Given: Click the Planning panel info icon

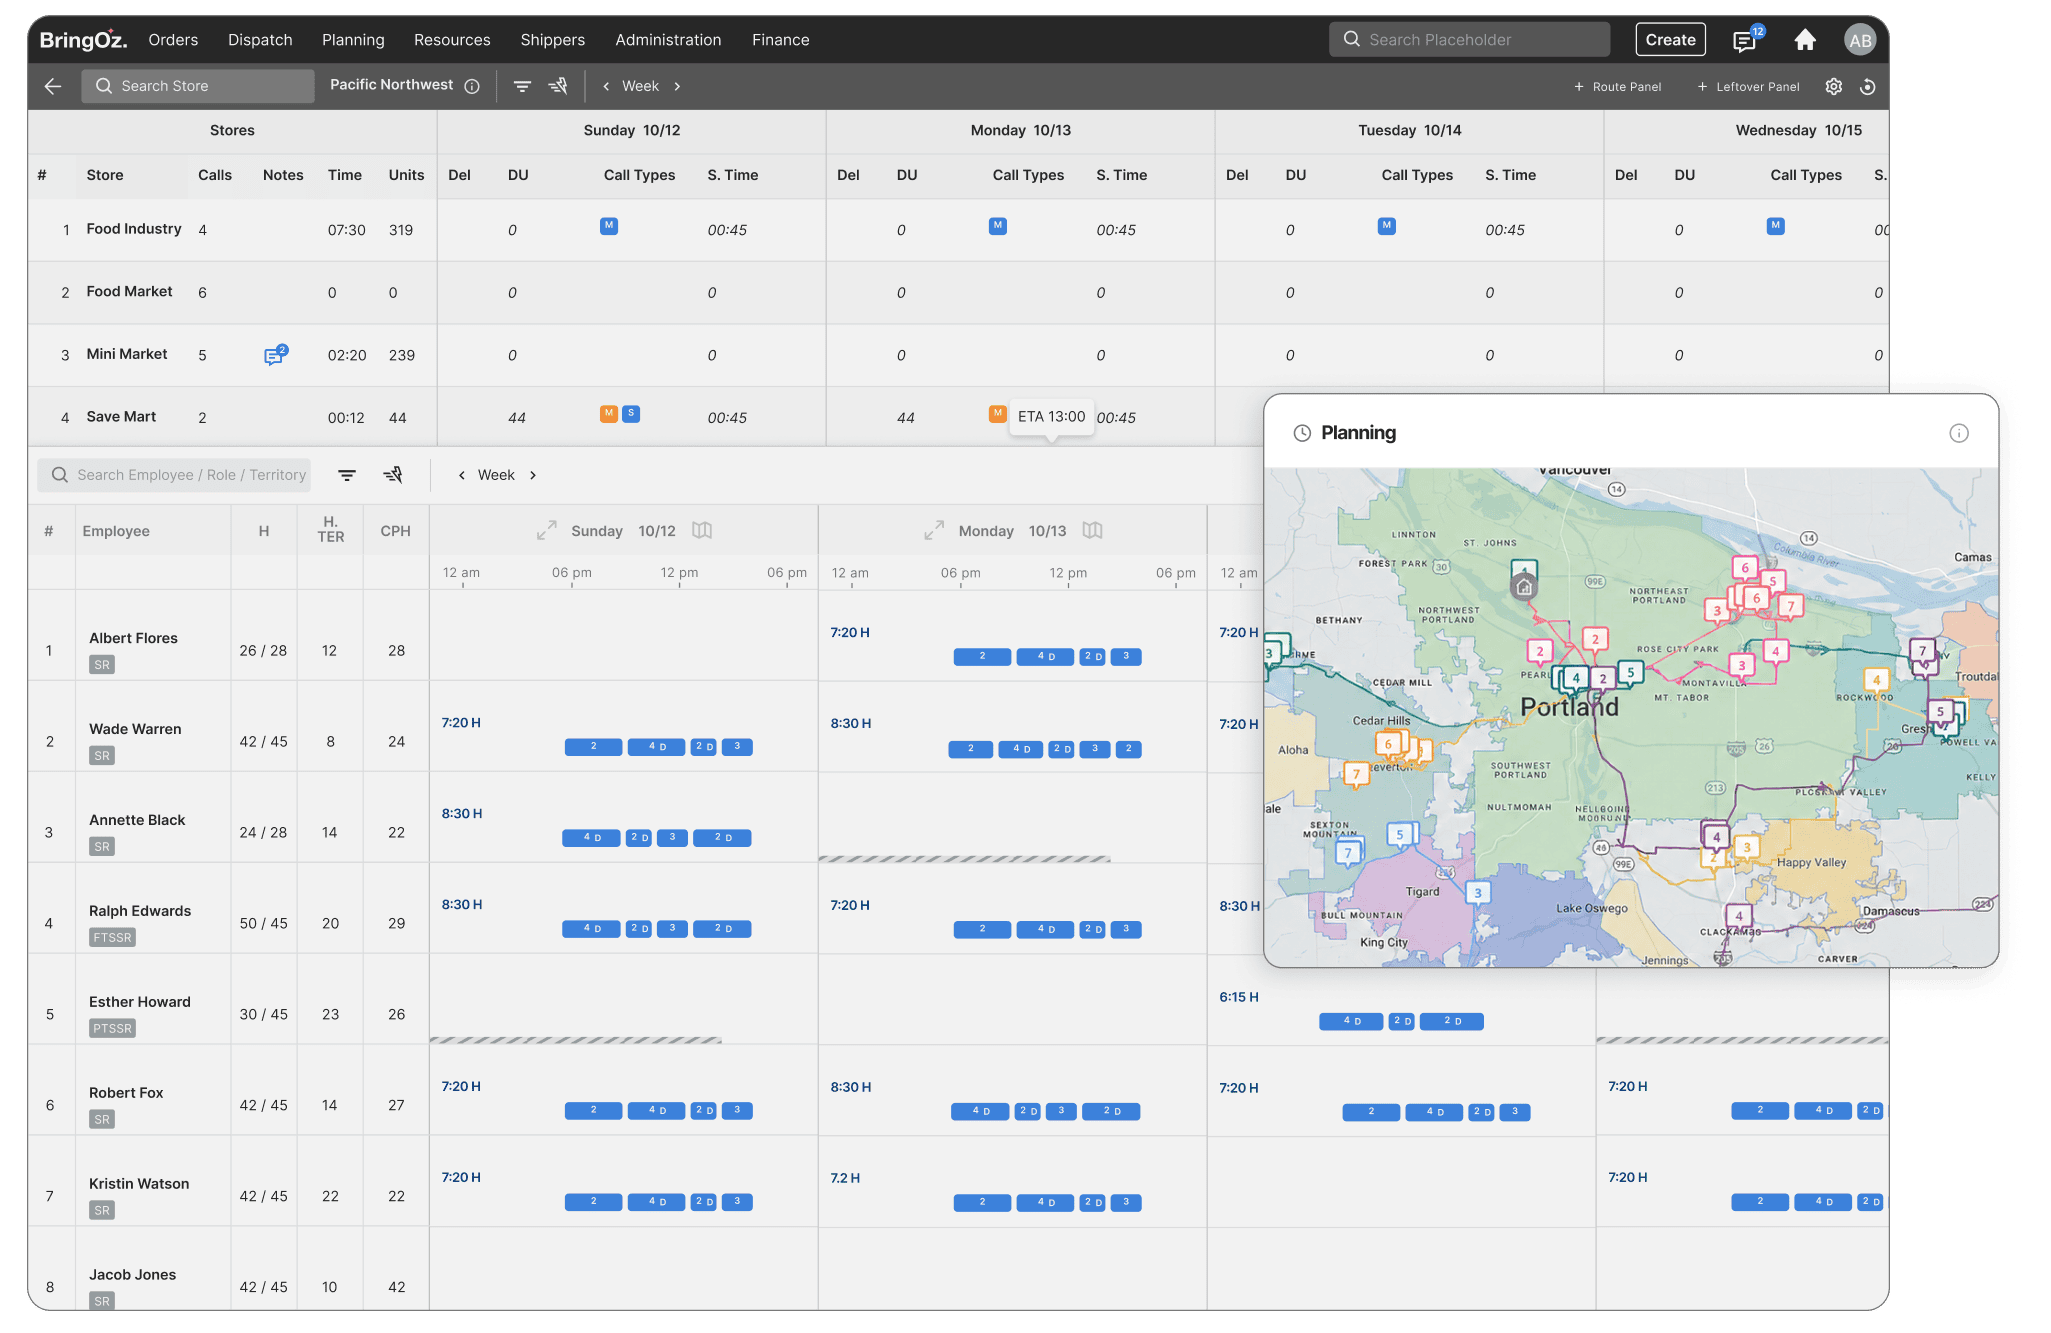Looking at the screenshot, I should [x=1958, y=433].
